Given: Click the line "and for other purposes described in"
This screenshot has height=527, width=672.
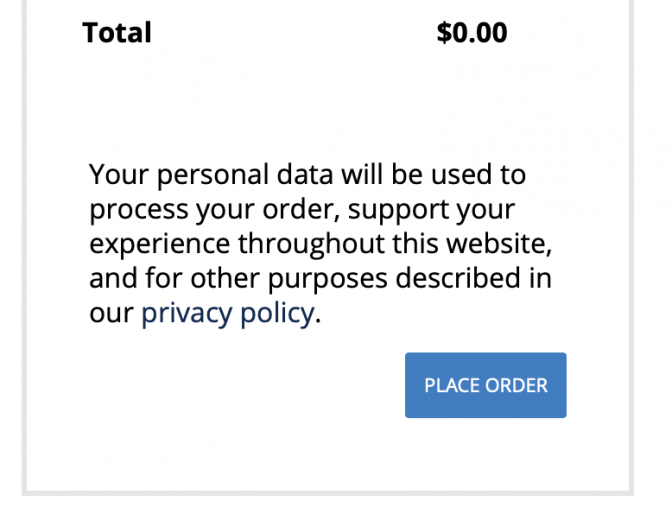Looking at the screenshot, I should click(x=320, y=278).
